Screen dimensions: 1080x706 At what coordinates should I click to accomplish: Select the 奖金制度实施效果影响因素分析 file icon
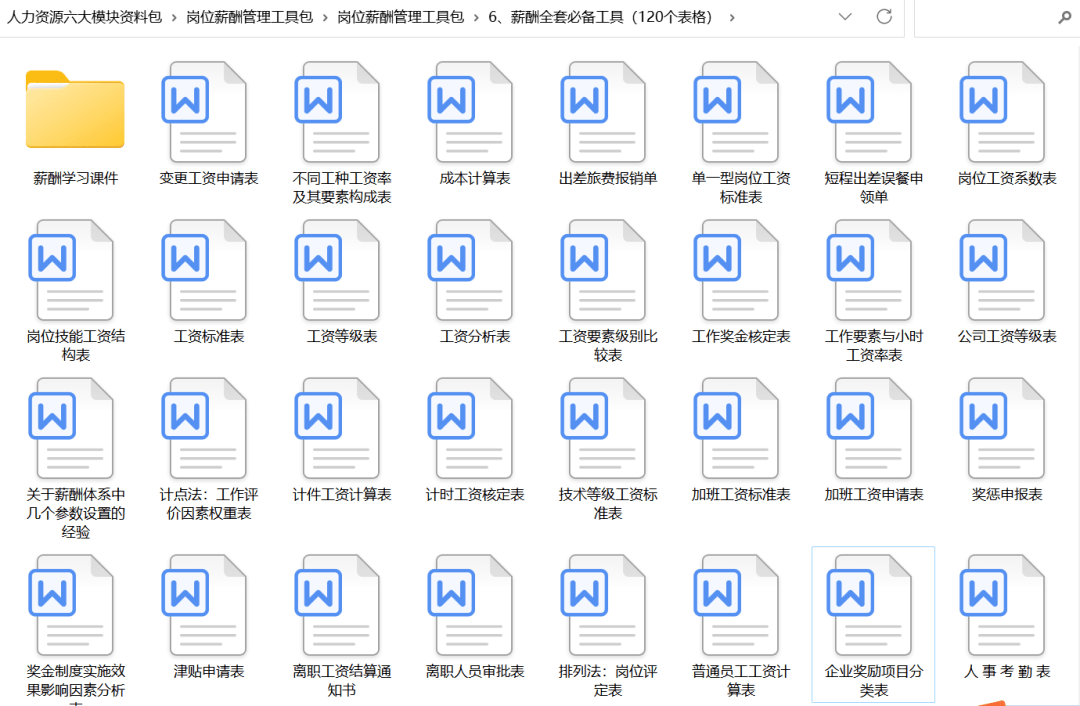(x=71, y=605)
